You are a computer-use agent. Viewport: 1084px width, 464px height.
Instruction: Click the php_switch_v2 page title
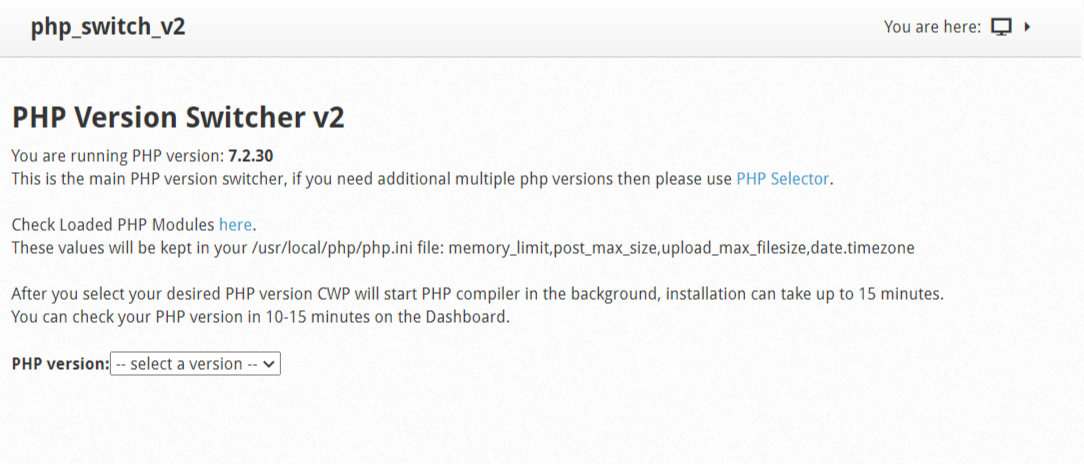click(x=108, y=28)
